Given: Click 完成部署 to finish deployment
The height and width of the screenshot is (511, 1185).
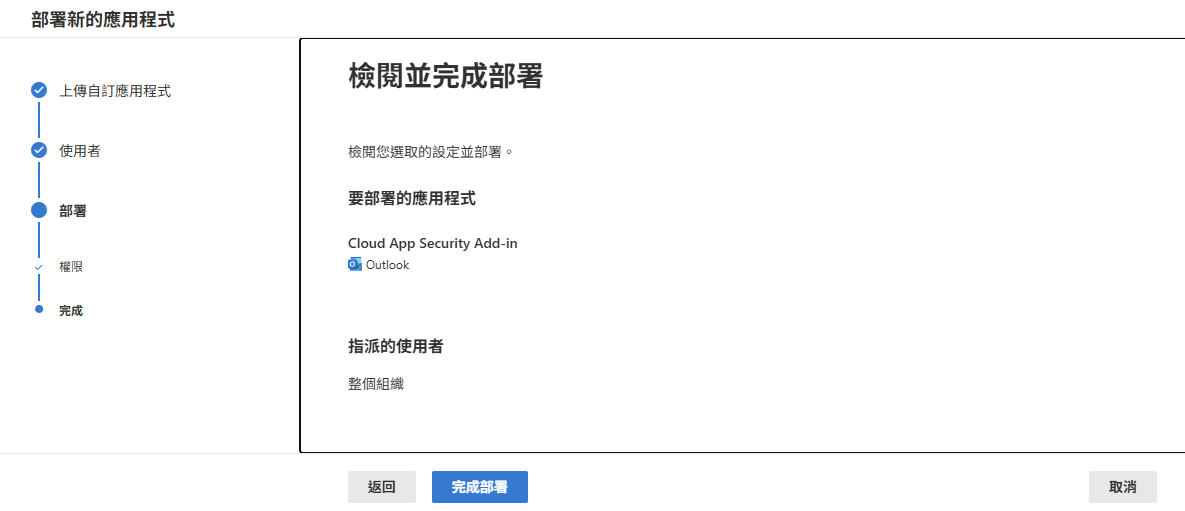Looking at the screenshot, I should pos(479,487).
